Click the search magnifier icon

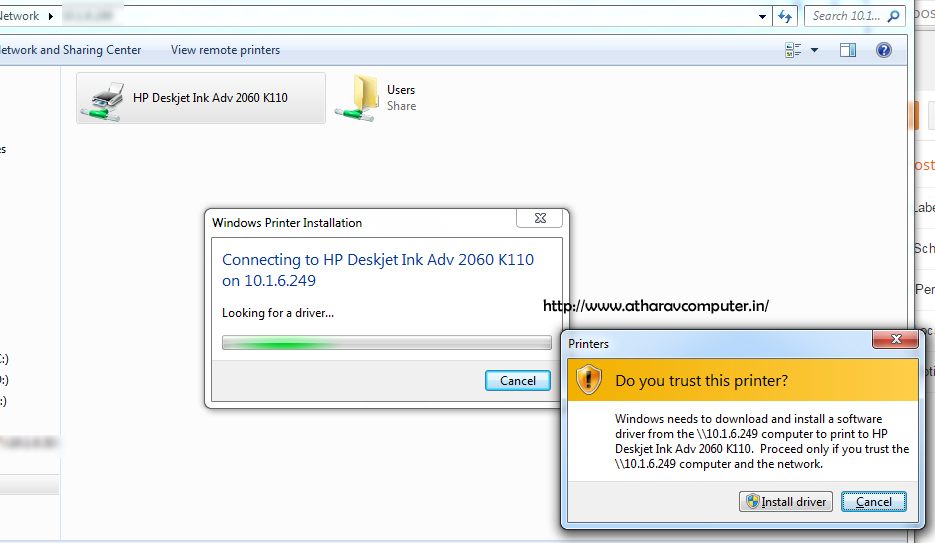tap(893, 17)
